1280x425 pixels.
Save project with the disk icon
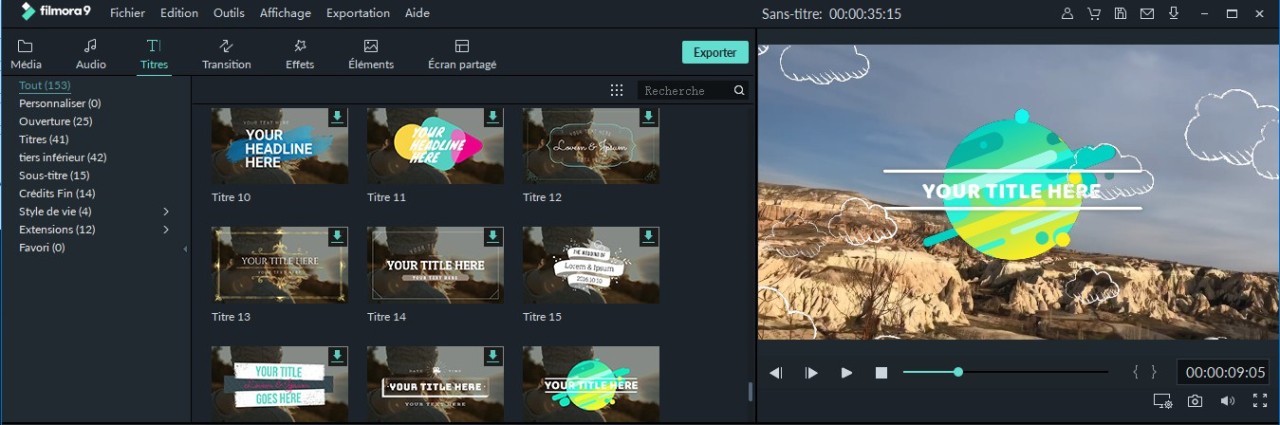(1121, 13)
